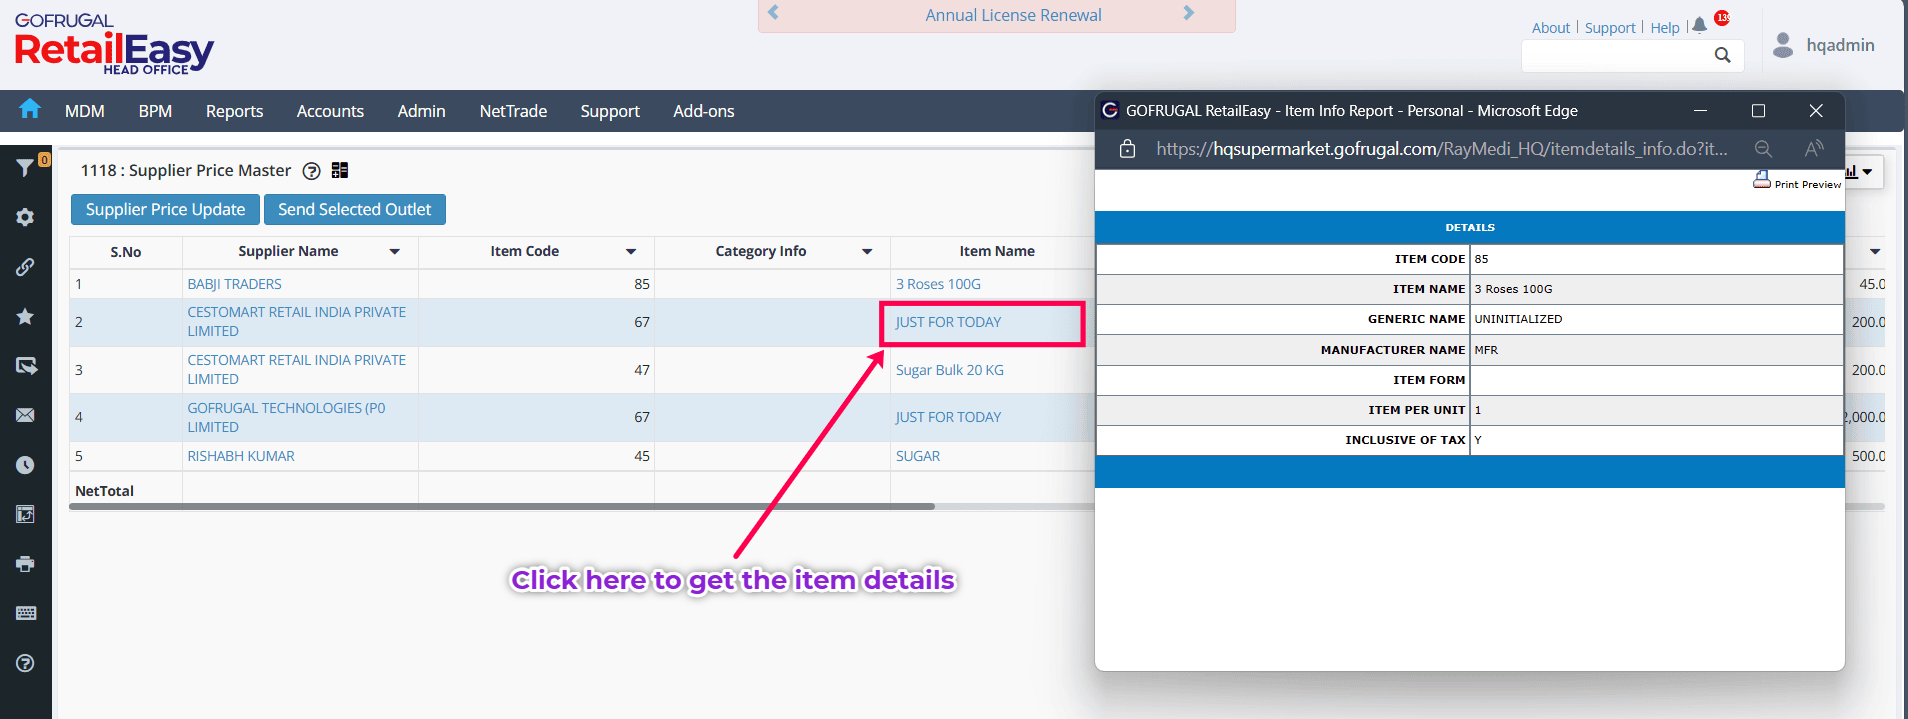The image size is (1908, 719).
Task: Open GOFRUGAL TECHNOLOGIES supplier link
Action: (286, 417)
